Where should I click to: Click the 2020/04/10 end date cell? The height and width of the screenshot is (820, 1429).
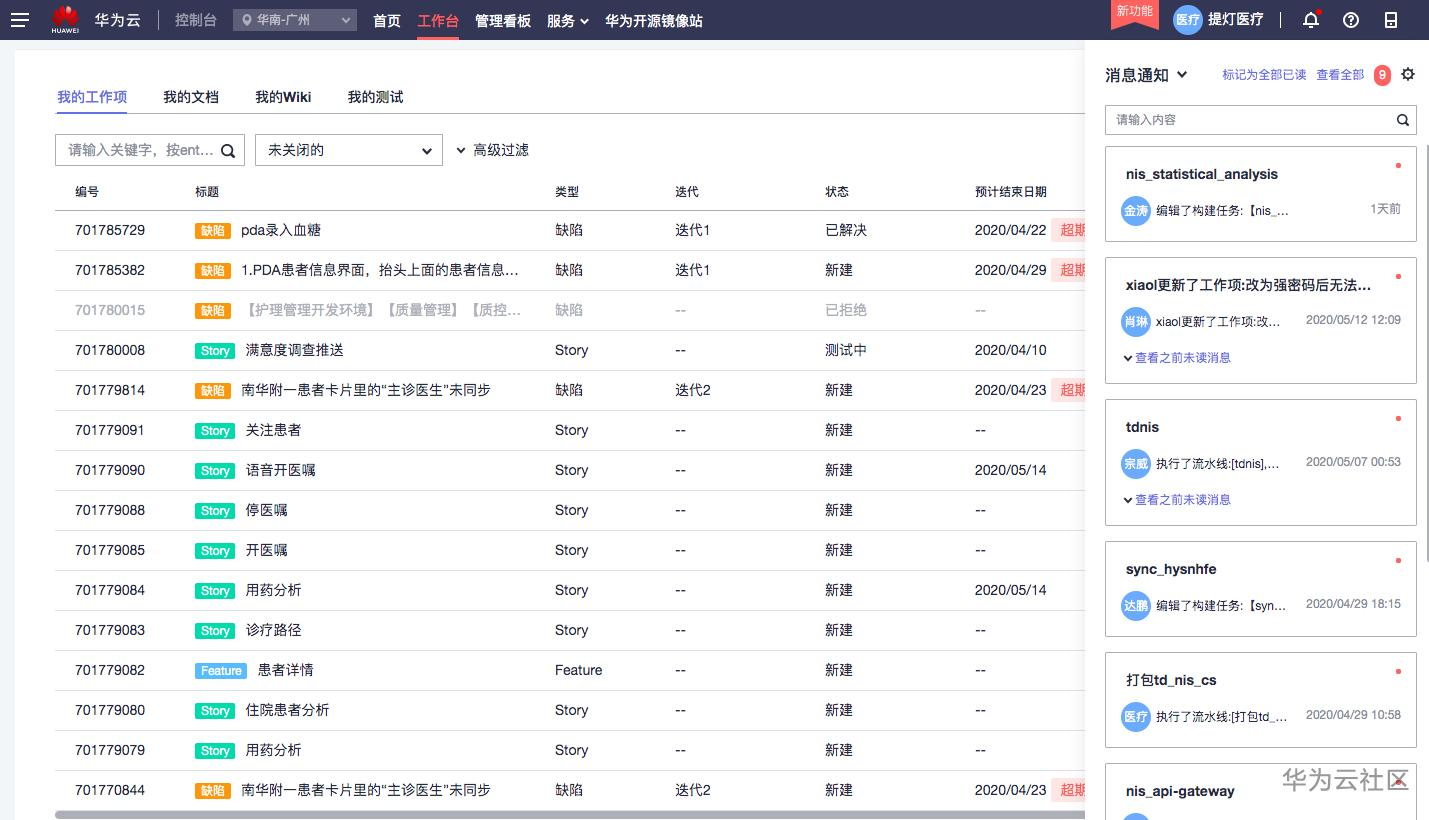1011,350
